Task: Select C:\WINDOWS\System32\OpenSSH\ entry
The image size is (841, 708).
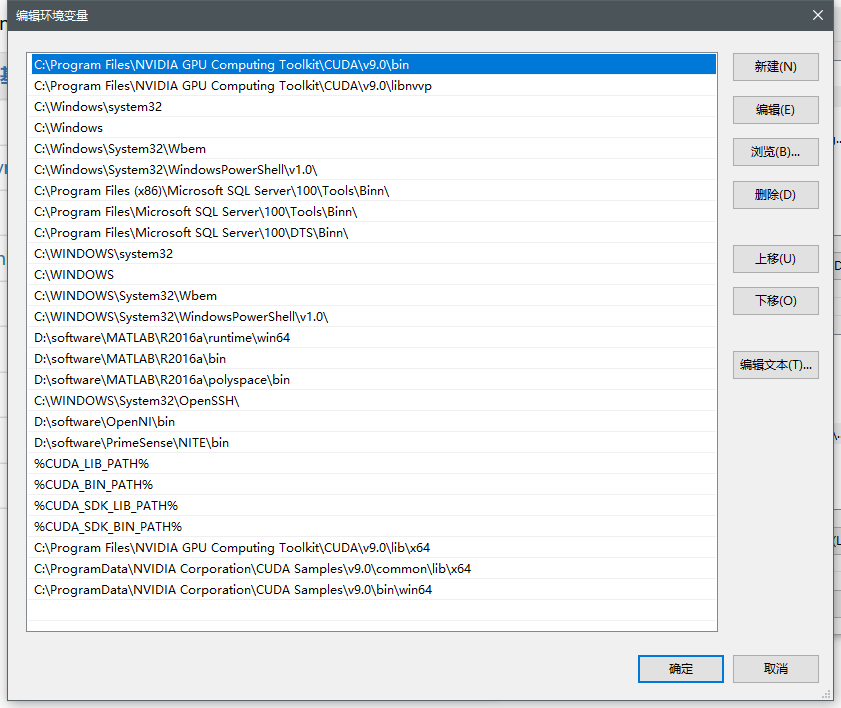Action: pyautogui.click(x=373, y=401)
